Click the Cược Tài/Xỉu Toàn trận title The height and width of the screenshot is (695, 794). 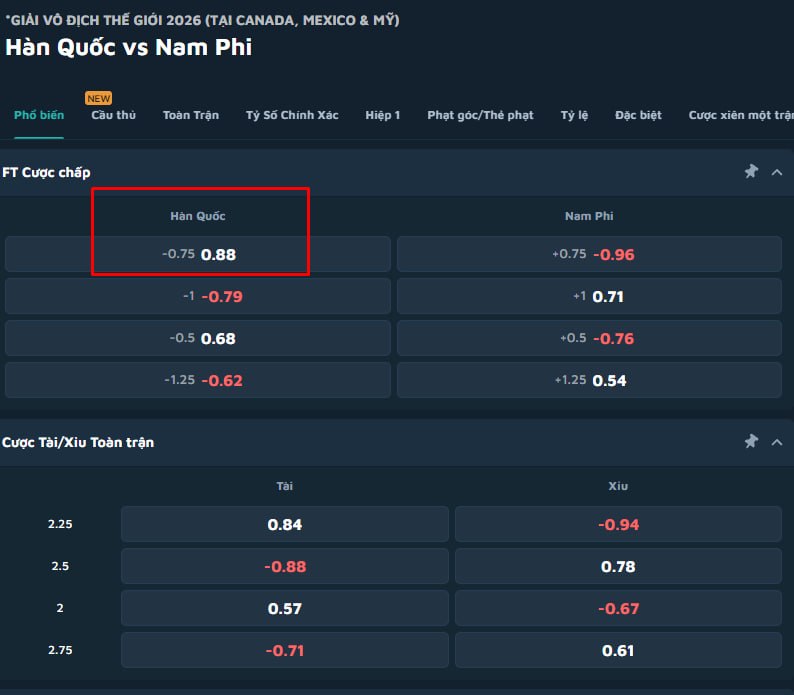pyautogui.click(x=78, y=442)
